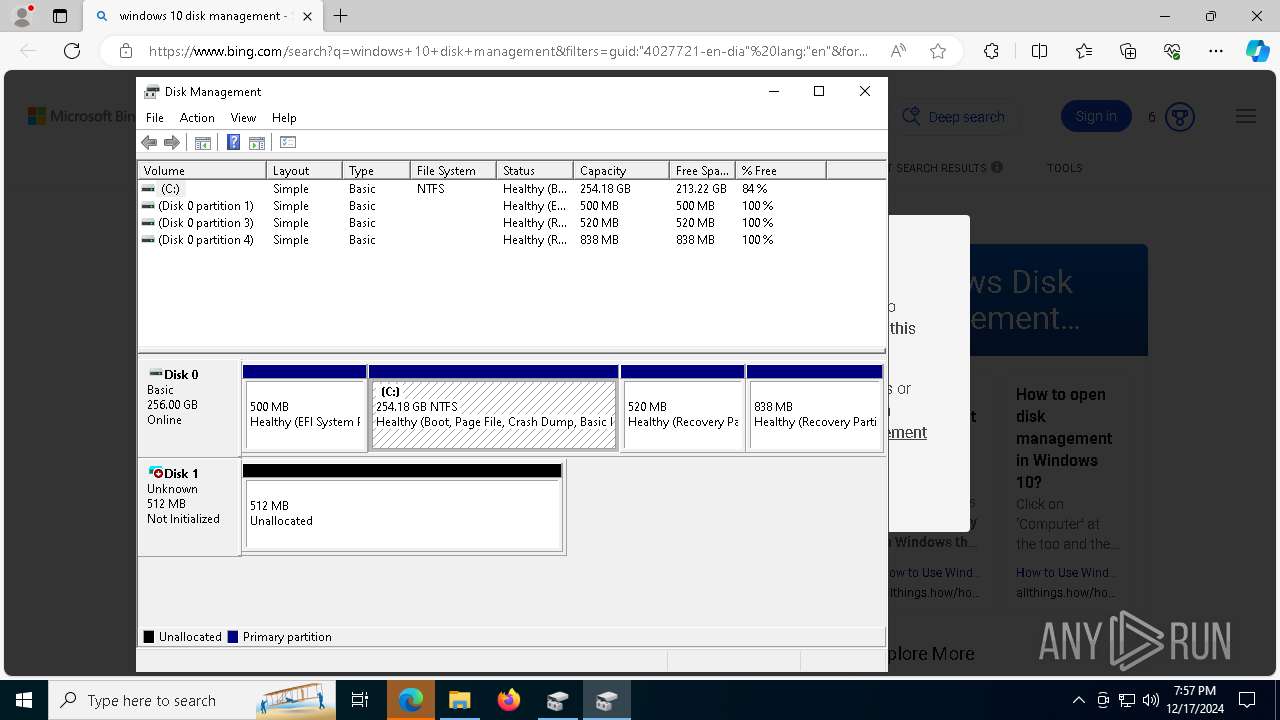The width and height of the screenshot is (1280, 720).
Task: Toggle Edge split screen icon
Action: (1039, 51)
